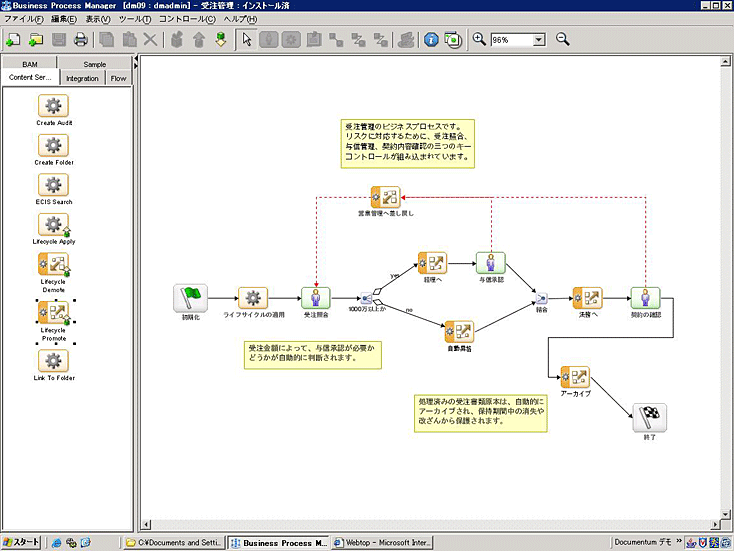Select the Create Audit activity template
734x551 pixels.
pos(53,106)
